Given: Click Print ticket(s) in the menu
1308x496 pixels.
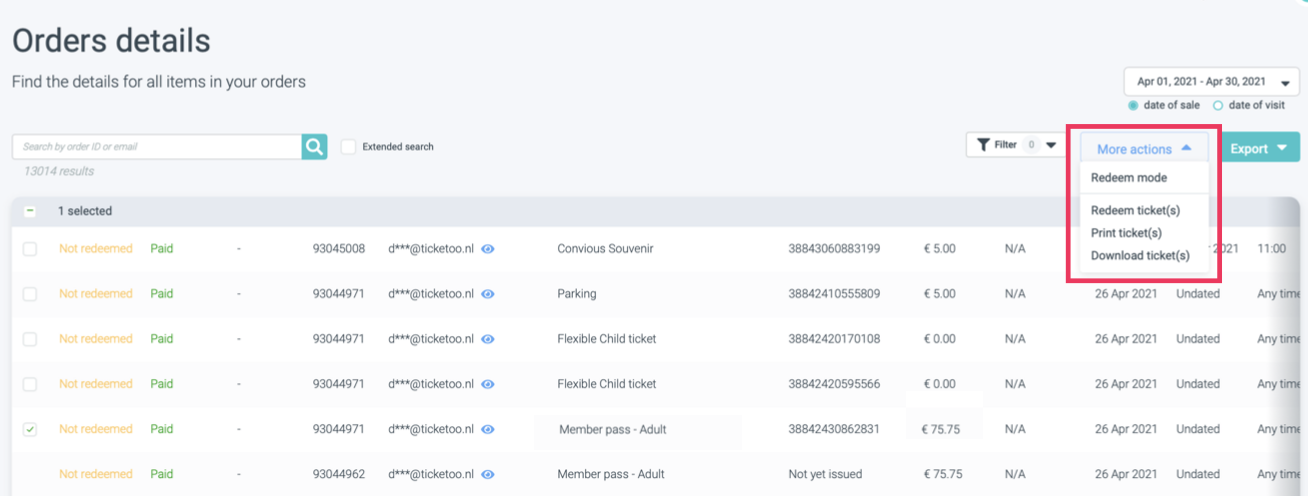Looking at the screenshot, I should click(x=1127, y=233).
